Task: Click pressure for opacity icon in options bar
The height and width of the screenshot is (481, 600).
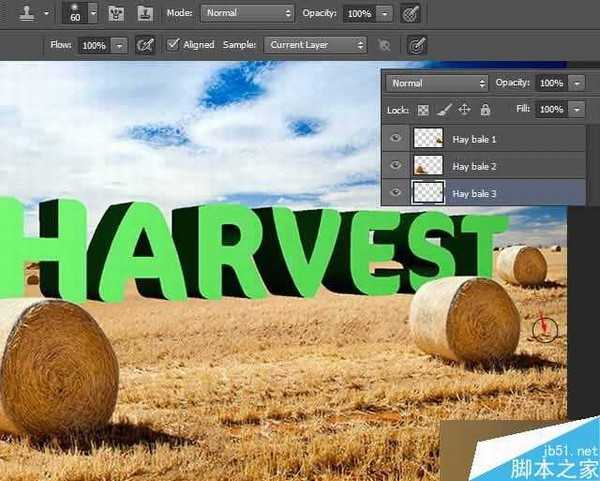Action: [x=410, y=14]
